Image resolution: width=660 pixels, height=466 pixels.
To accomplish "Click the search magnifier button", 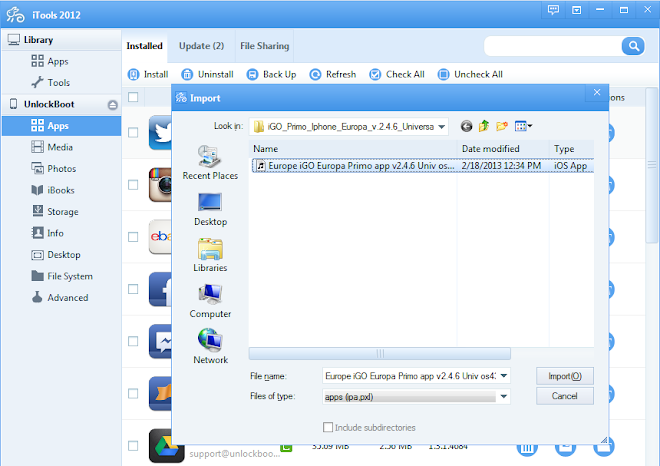I will 633,46.
